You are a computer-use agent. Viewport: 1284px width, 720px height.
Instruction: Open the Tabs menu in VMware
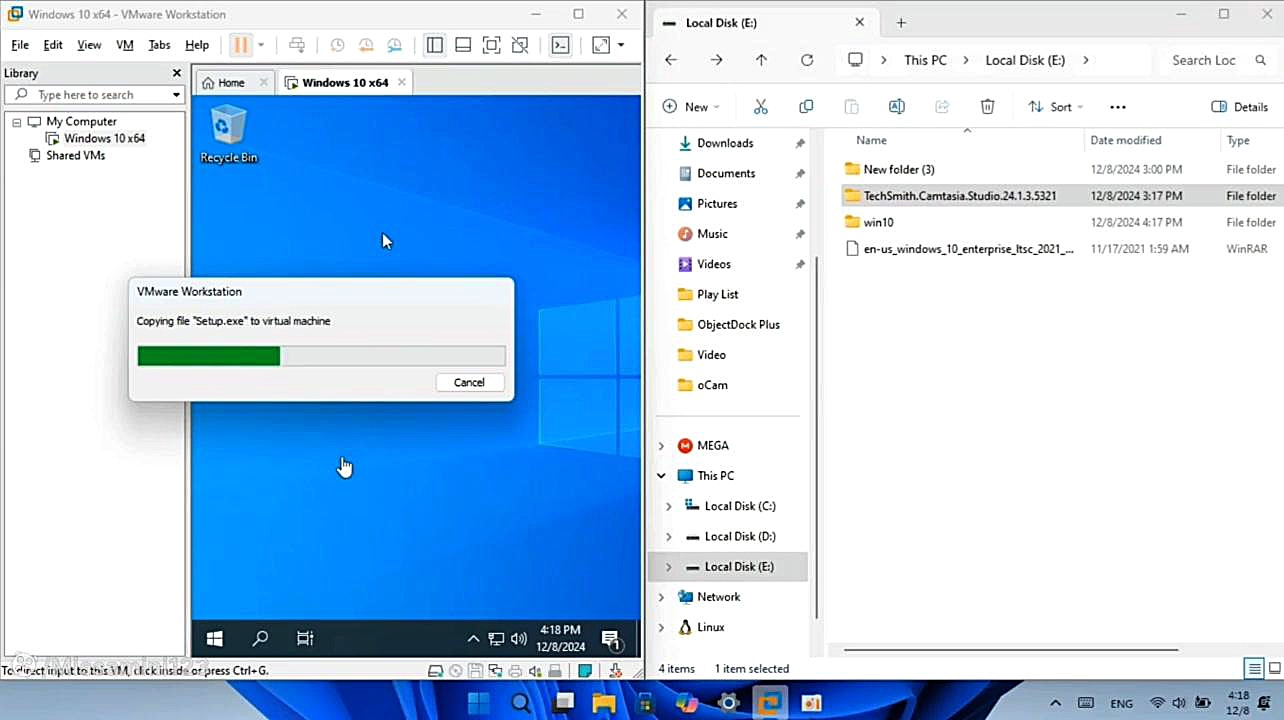pyautogui.click(x=159, y=45)
